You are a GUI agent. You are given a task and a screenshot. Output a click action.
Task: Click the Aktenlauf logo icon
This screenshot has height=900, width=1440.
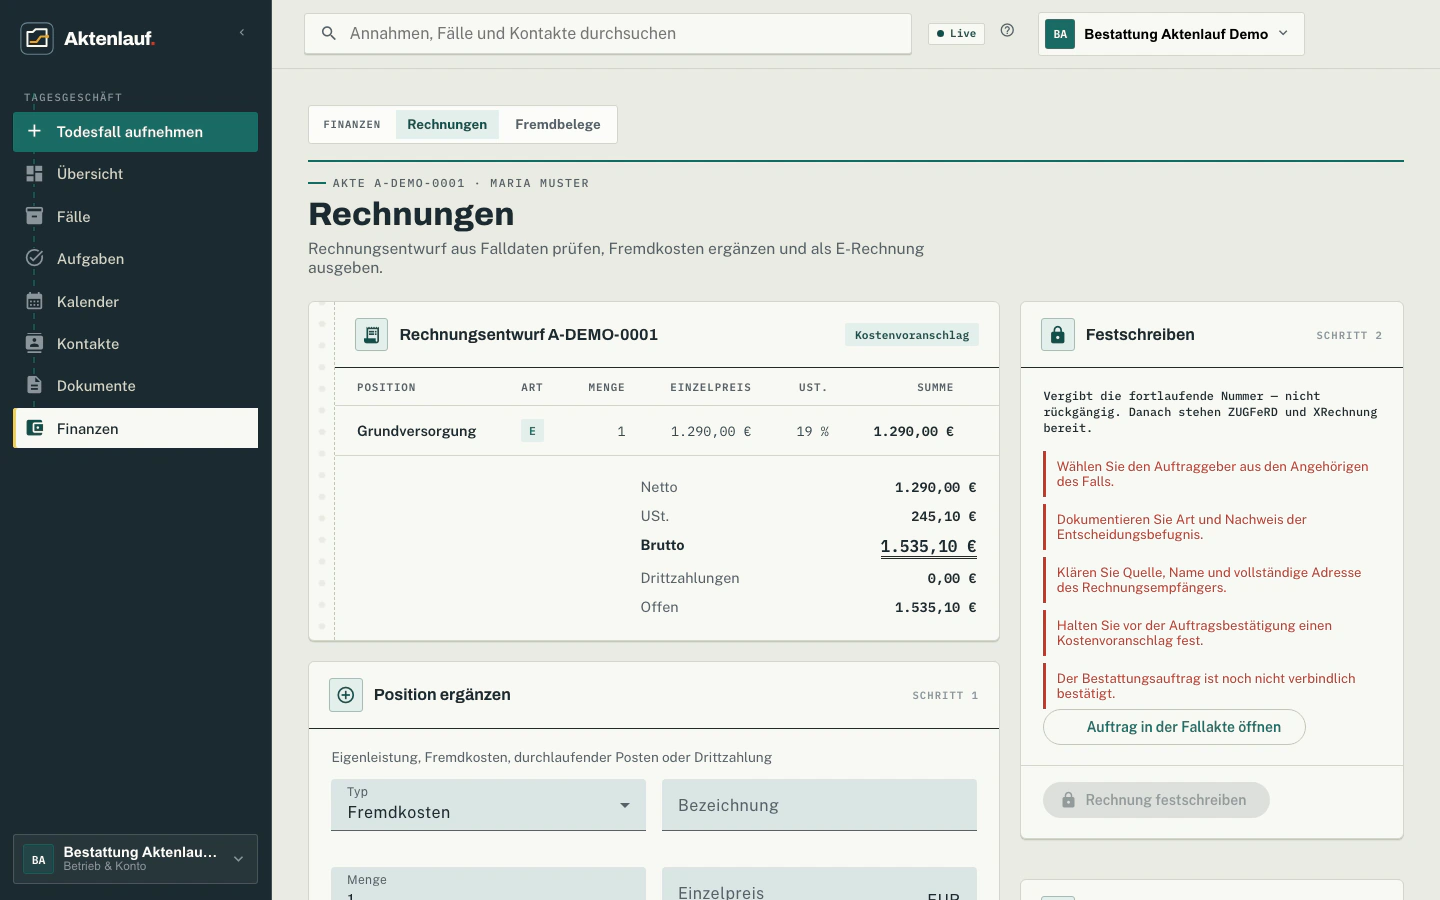tap(37, 38)
